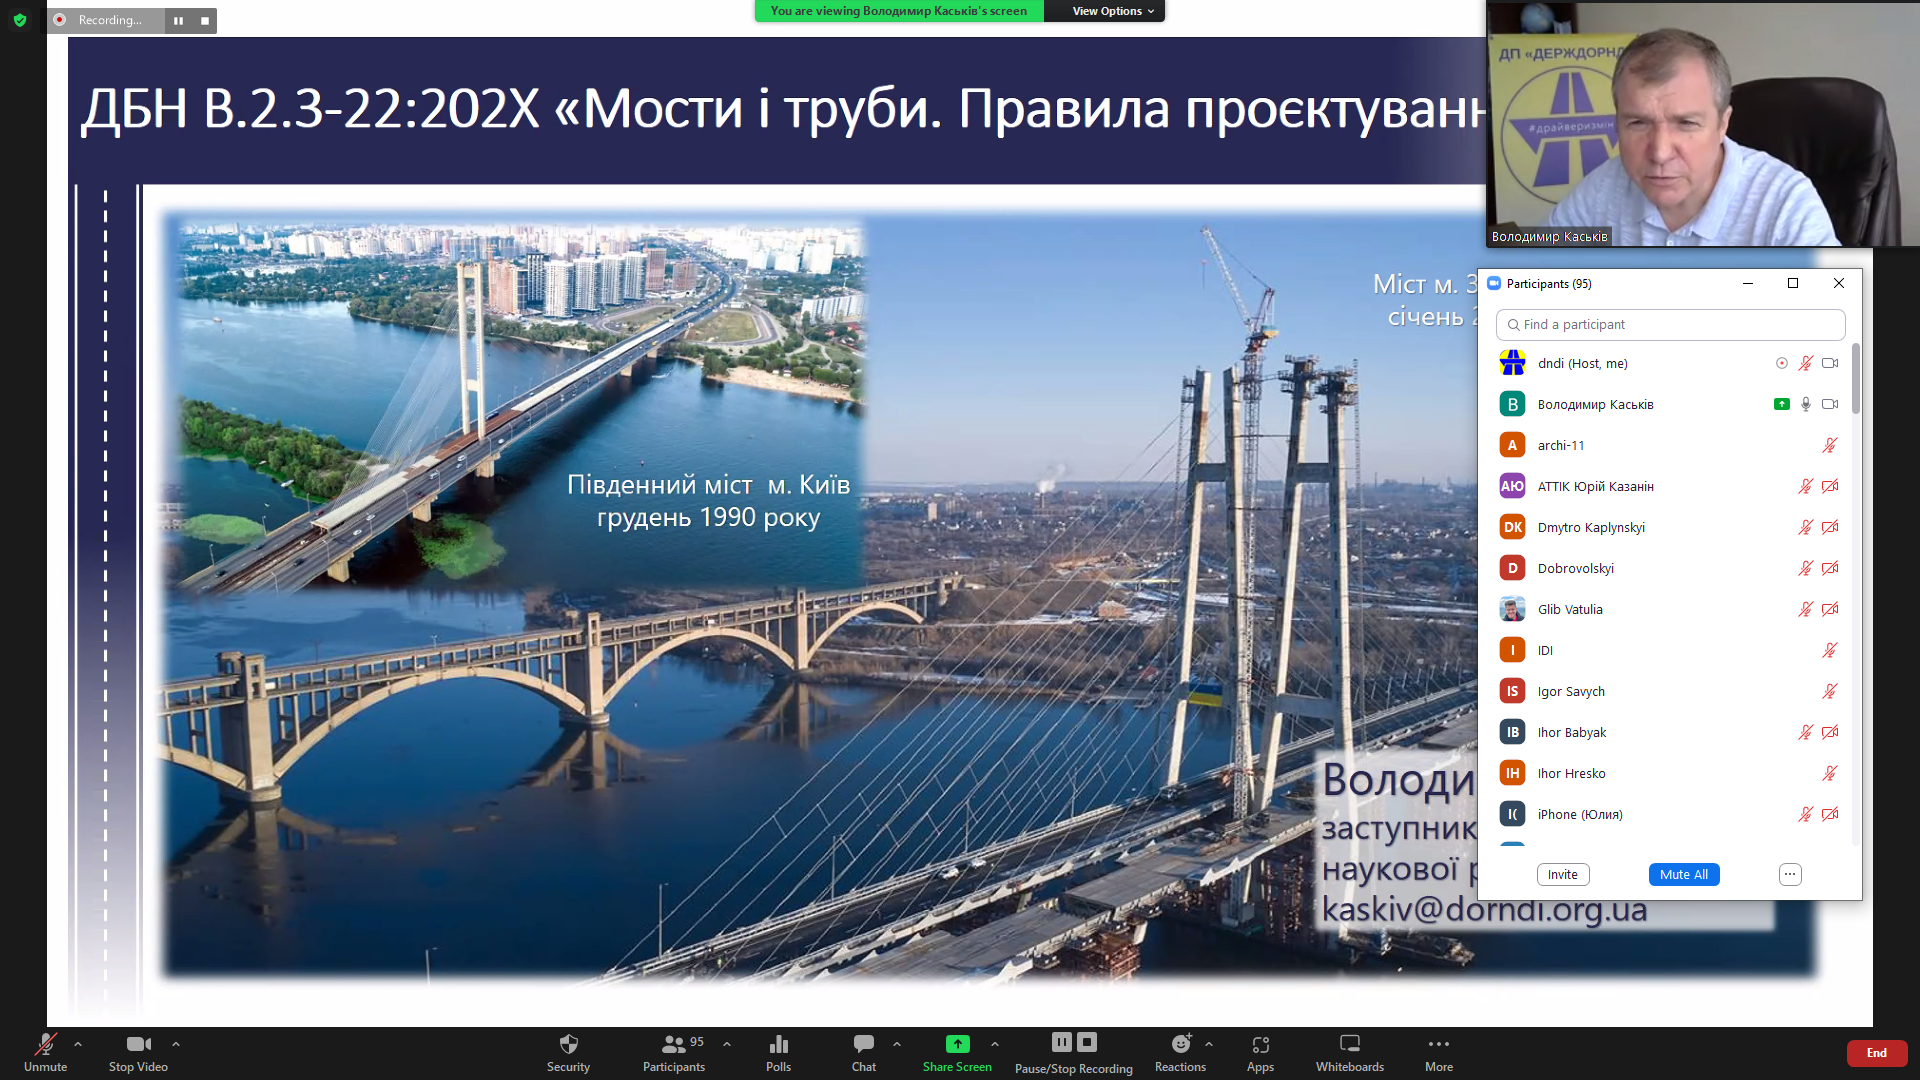Open the More menu in the toolbar
Screen dimensions: 1920x1080
click(x=1438, y=1045)
